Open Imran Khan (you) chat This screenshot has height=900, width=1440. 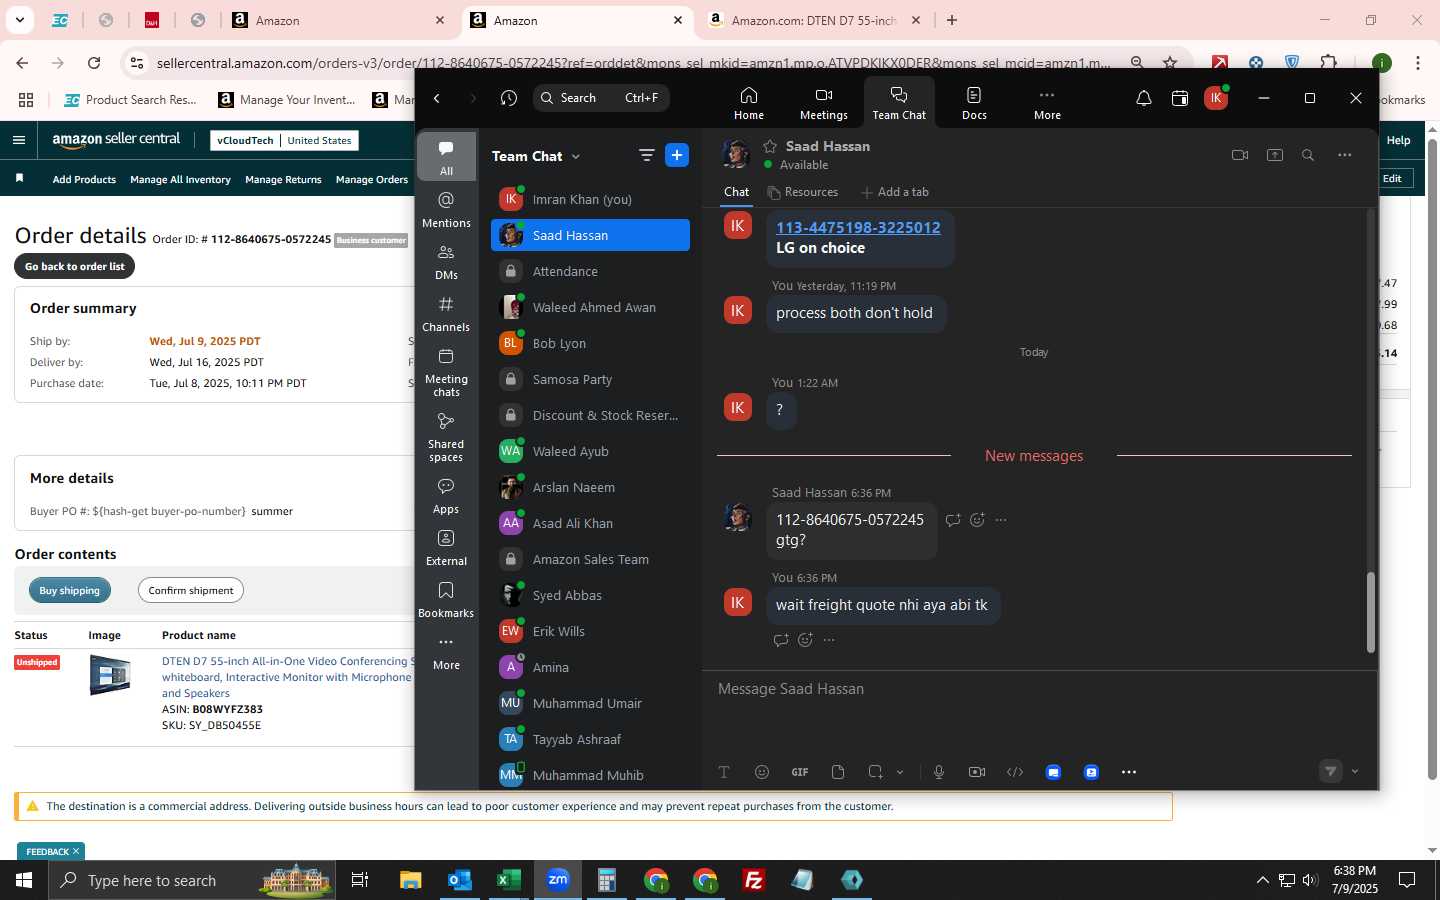pos(590,199)
